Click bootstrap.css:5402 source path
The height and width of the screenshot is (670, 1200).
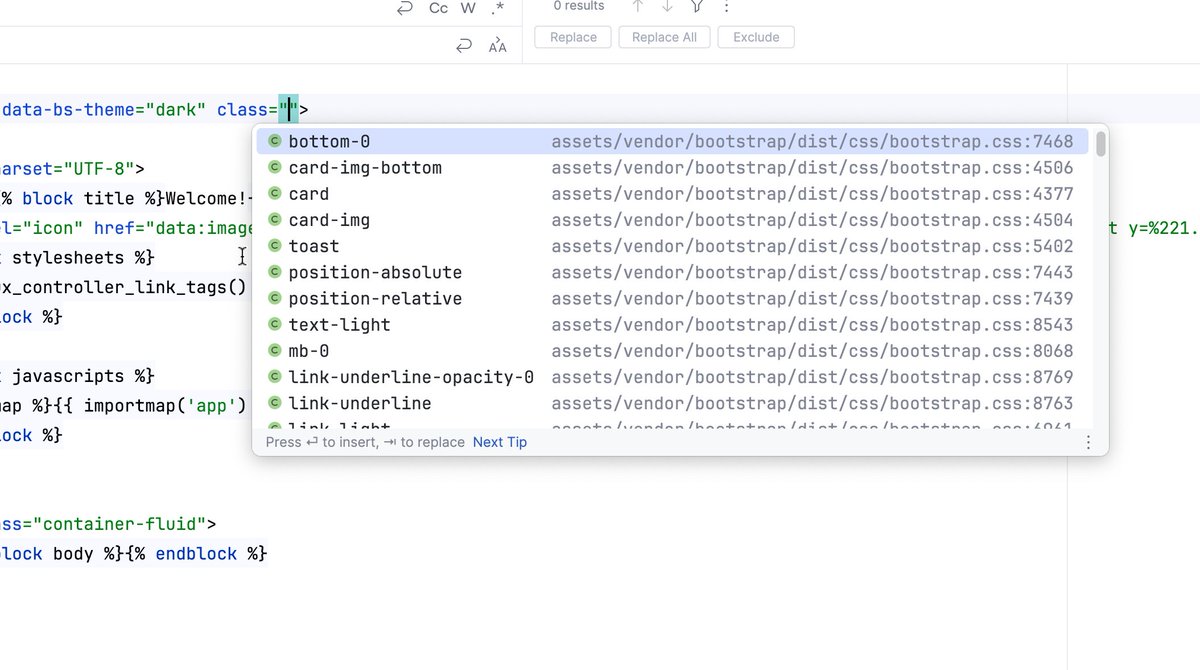click(x=812, y=246)
